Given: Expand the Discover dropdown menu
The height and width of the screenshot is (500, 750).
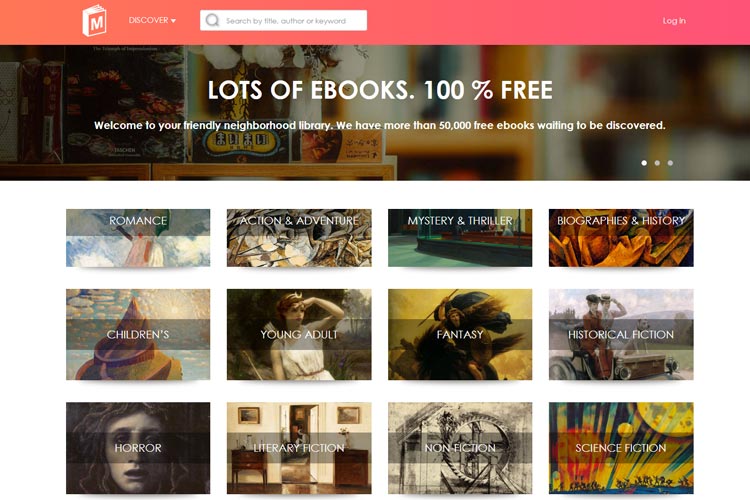Looking at the screenshot, I should click(x=152, y=20).
